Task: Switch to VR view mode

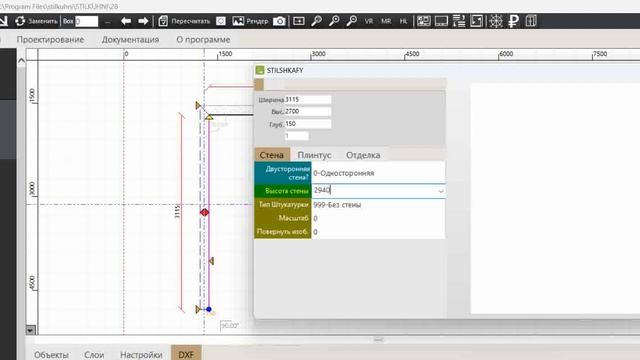Action: click(x=369, y=21)
